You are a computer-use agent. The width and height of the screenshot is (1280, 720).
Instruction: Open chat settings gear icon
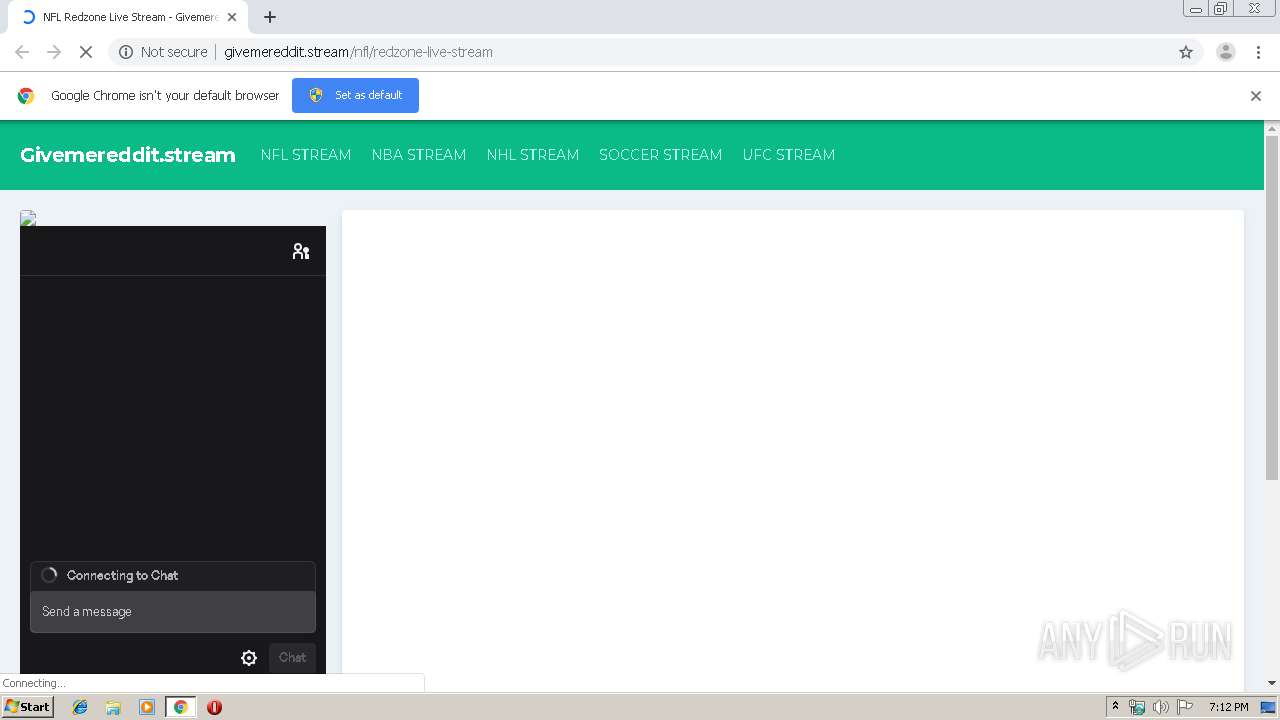coord(249,658)
